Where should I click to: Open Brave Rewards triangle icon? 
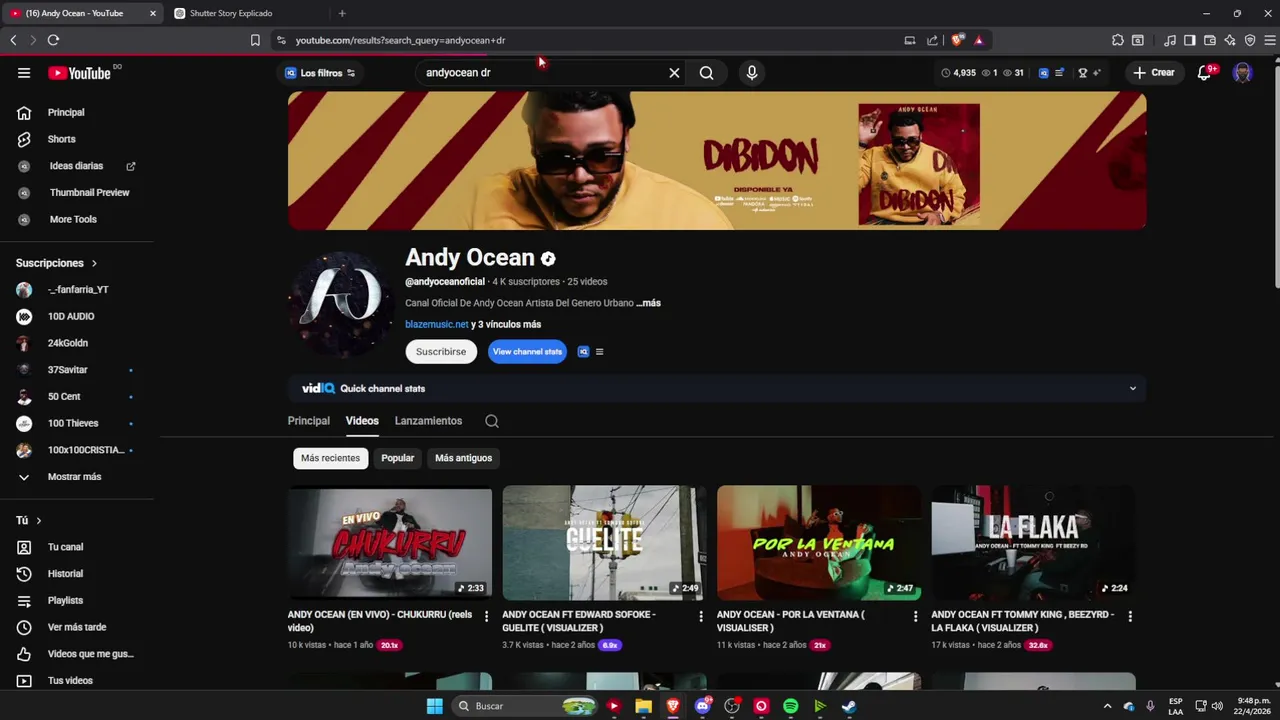pyautogui.click(x=978, y=40)
